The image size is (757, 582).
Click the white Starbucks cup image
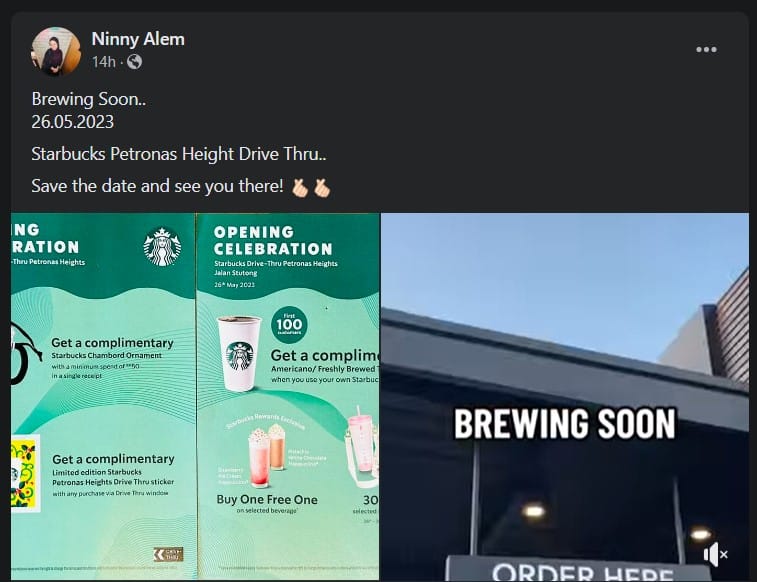239,353
